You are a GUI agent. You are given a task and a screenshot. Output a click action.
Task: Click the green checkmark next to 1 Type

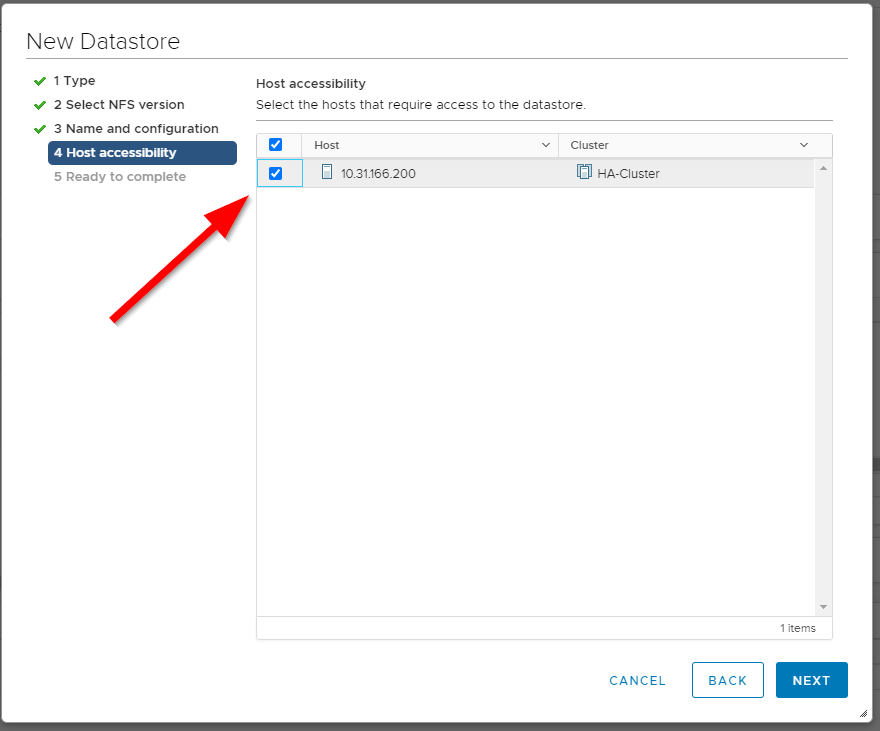(40, 81)
